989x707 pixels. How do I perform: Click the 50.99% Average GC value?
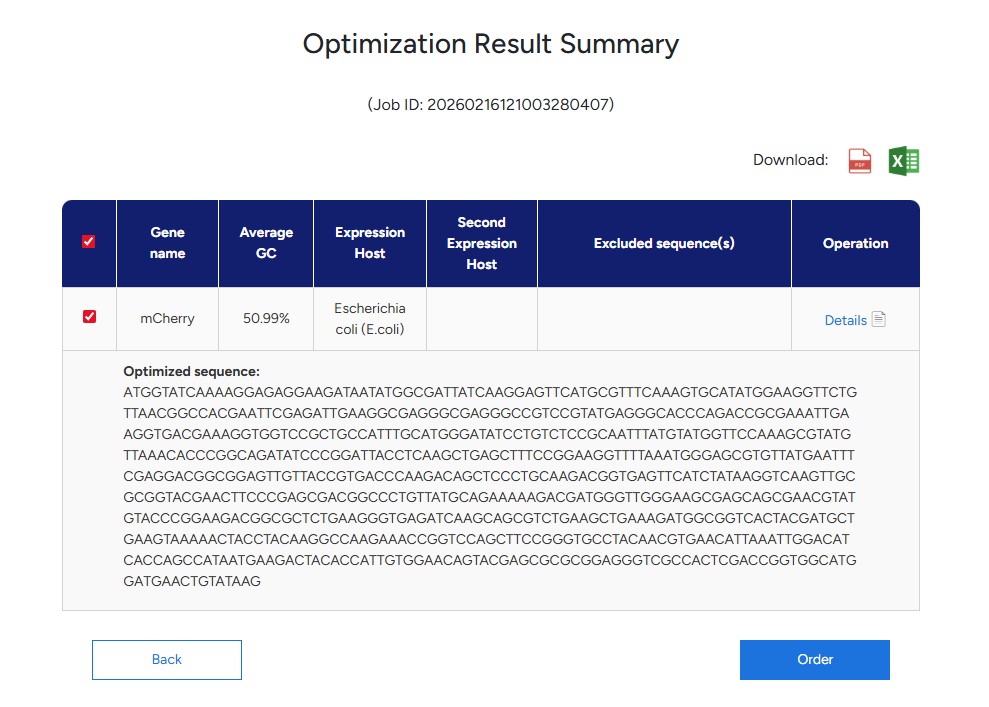coord(265,320)
